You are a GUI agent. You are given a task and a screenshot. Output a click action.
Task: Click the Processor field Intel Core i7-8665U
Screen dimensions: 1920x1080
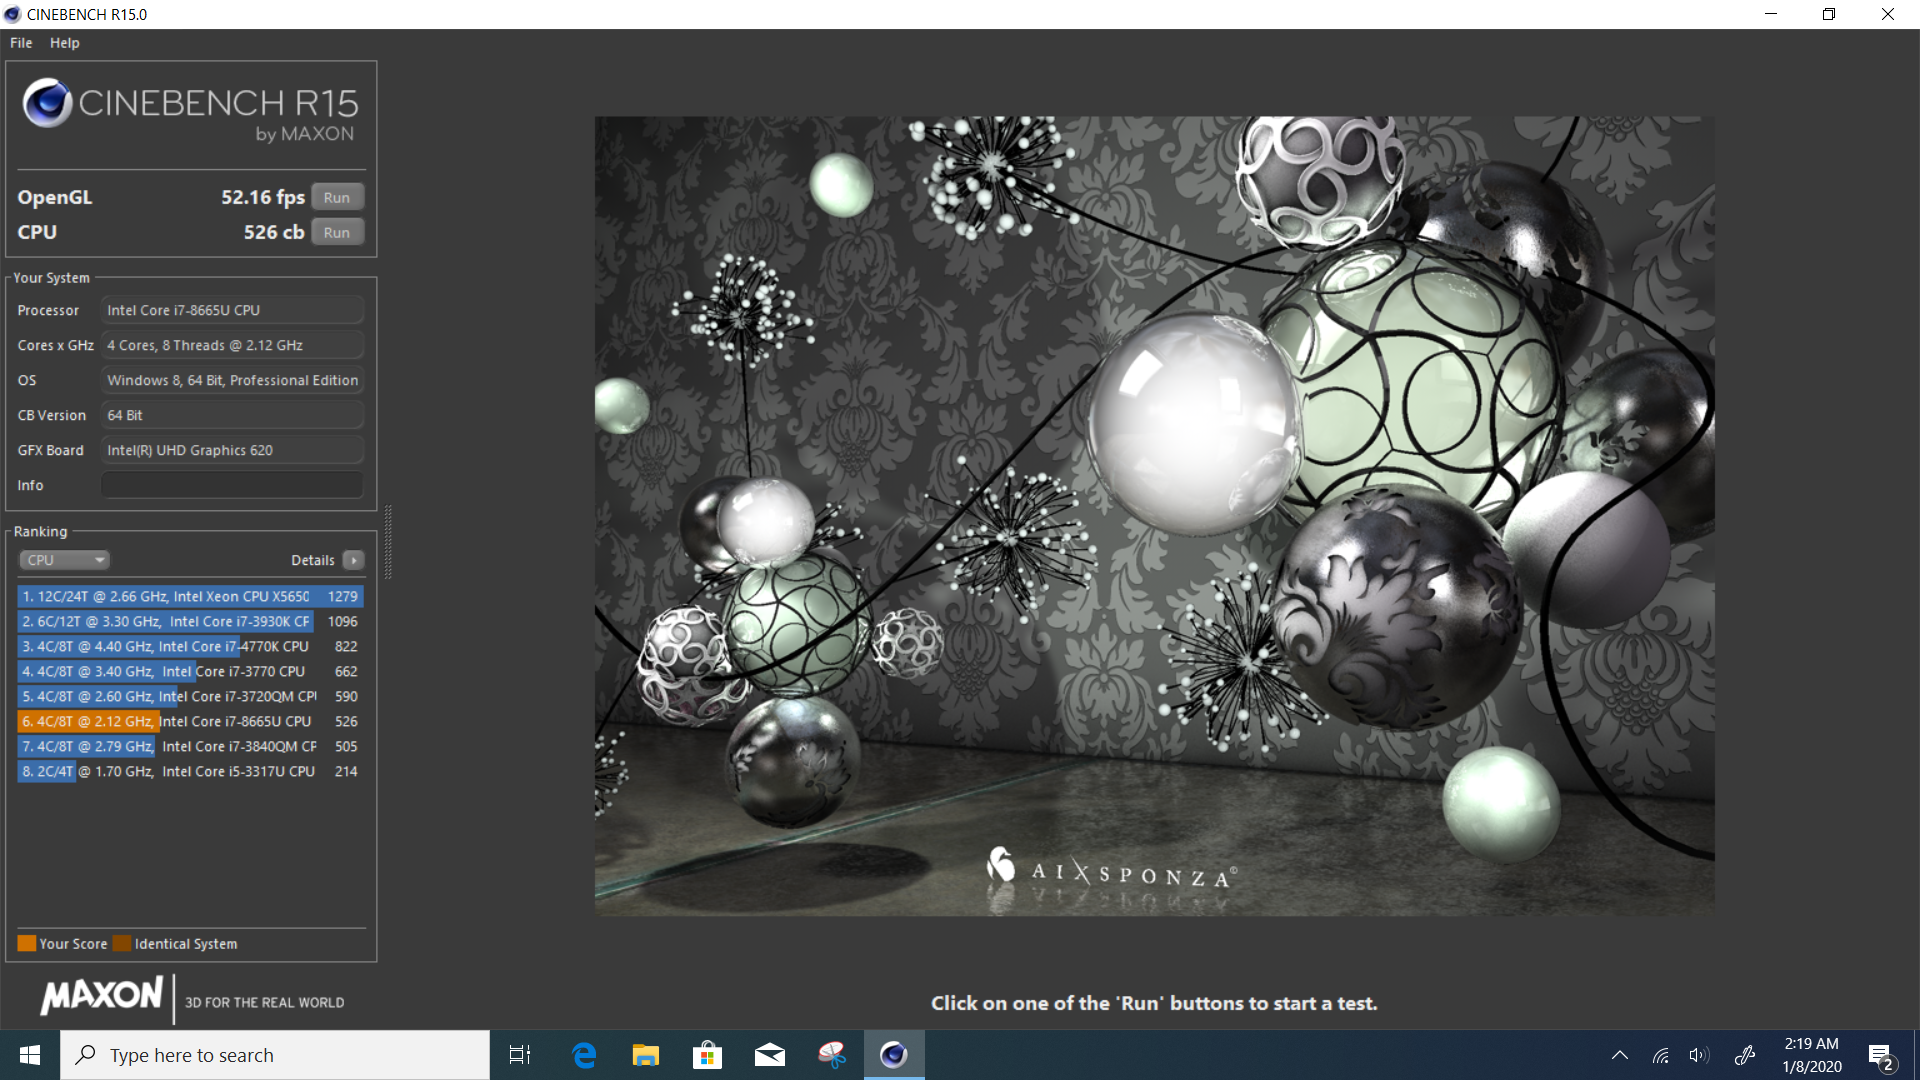[x=232, y=310]
